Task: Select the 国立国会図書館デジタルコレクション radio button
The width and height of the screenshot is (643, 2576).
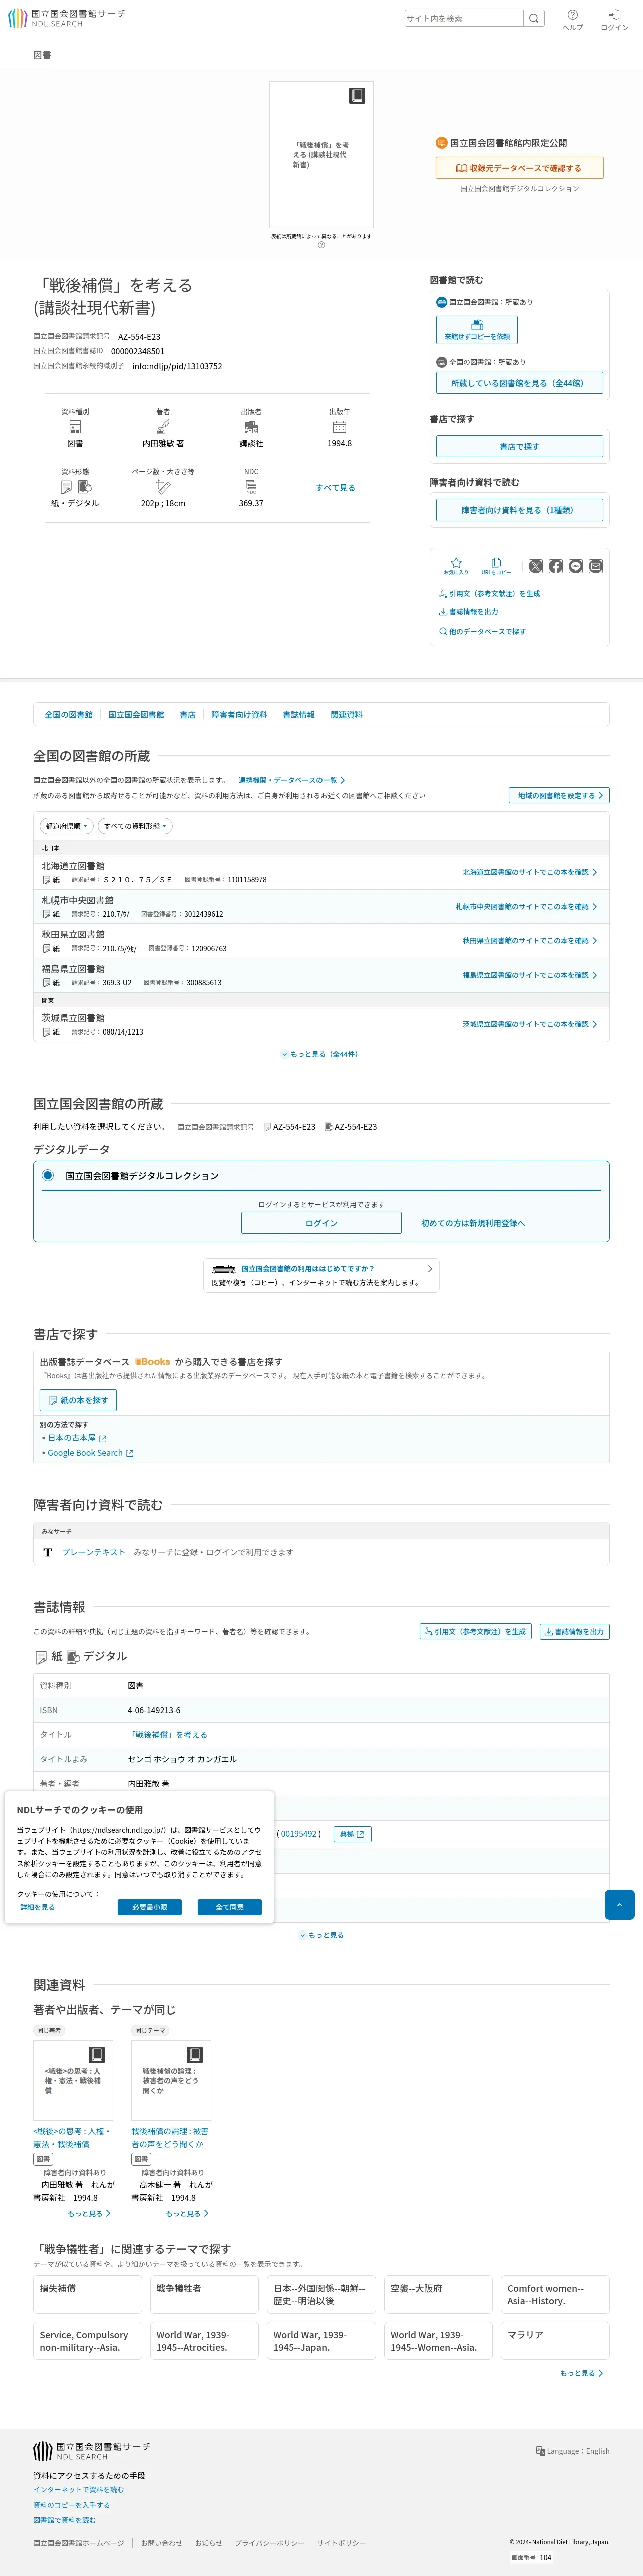Action: click(47, 1175)
